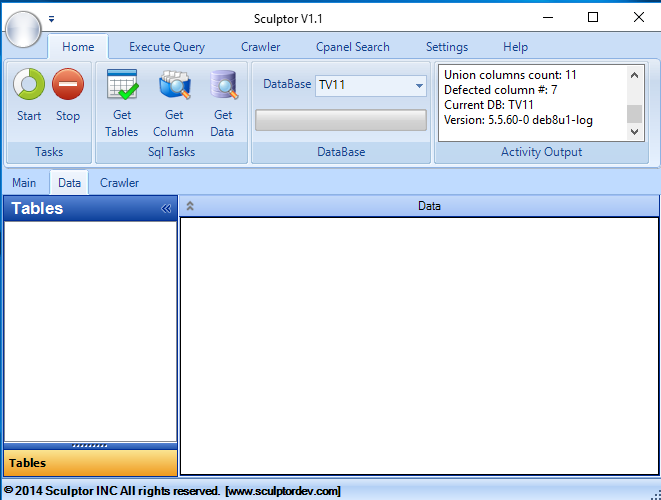This screenshot has height=500, width=661.
Task: Switch to the Execute Query ribbon tab
Action: 167,47
